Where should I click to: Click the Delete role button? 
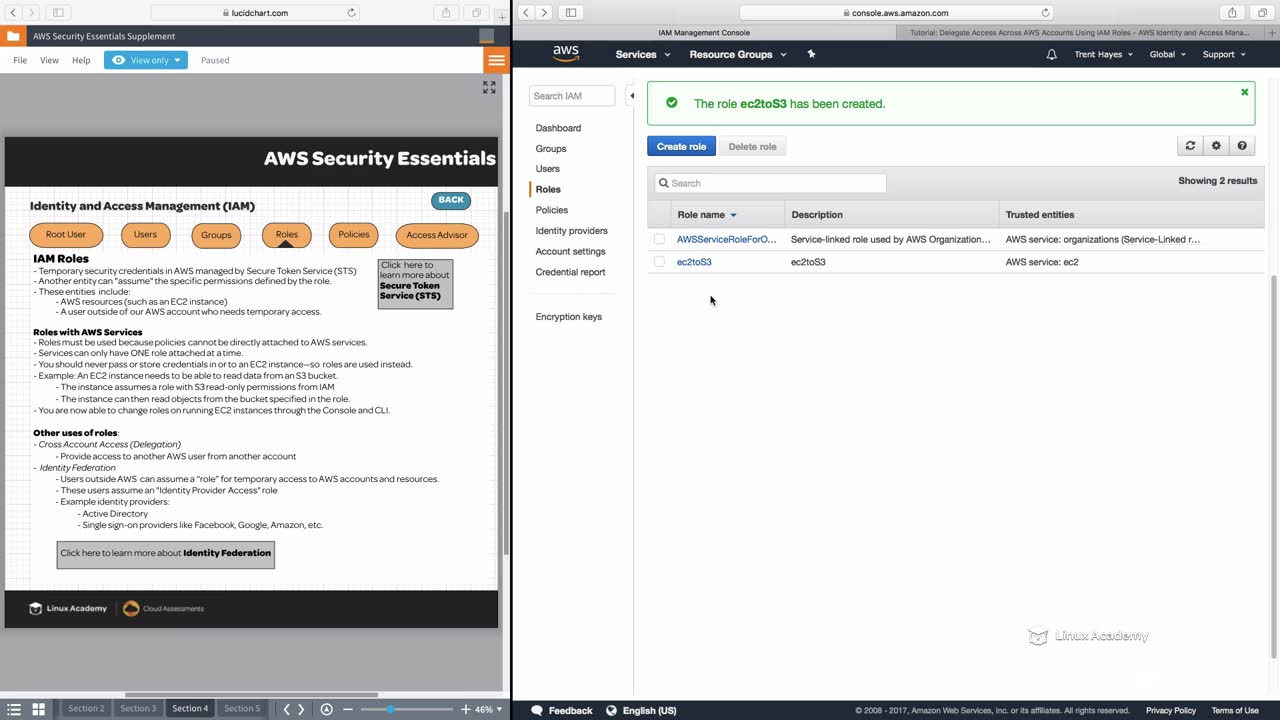pos(752,147)
